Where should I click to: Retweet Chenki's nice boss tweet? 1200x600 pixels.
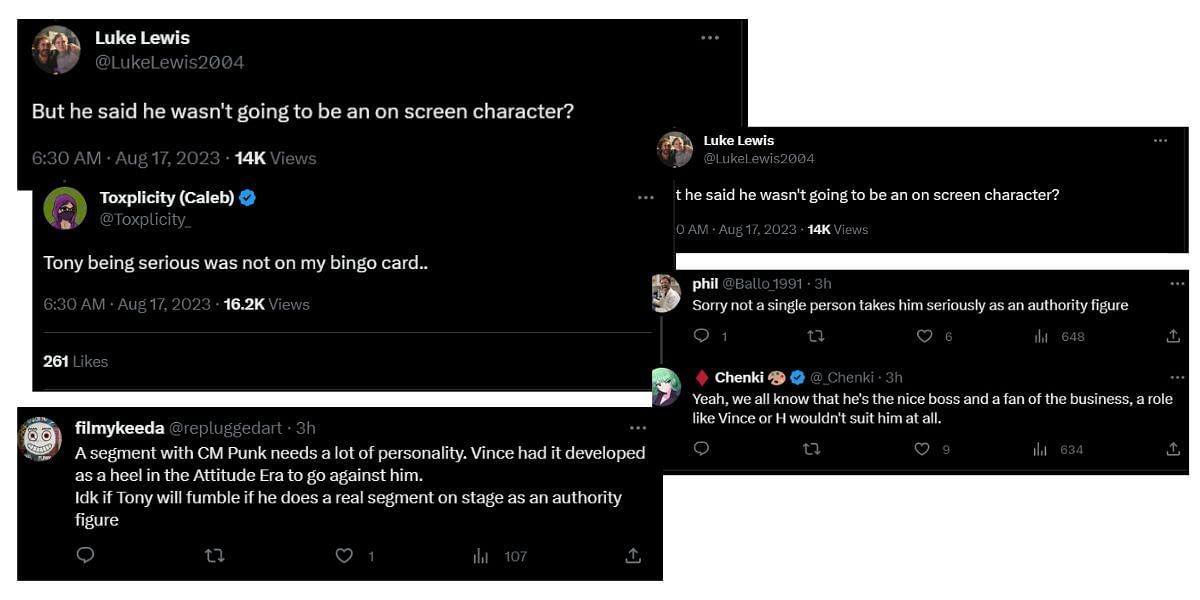point(811,449)
